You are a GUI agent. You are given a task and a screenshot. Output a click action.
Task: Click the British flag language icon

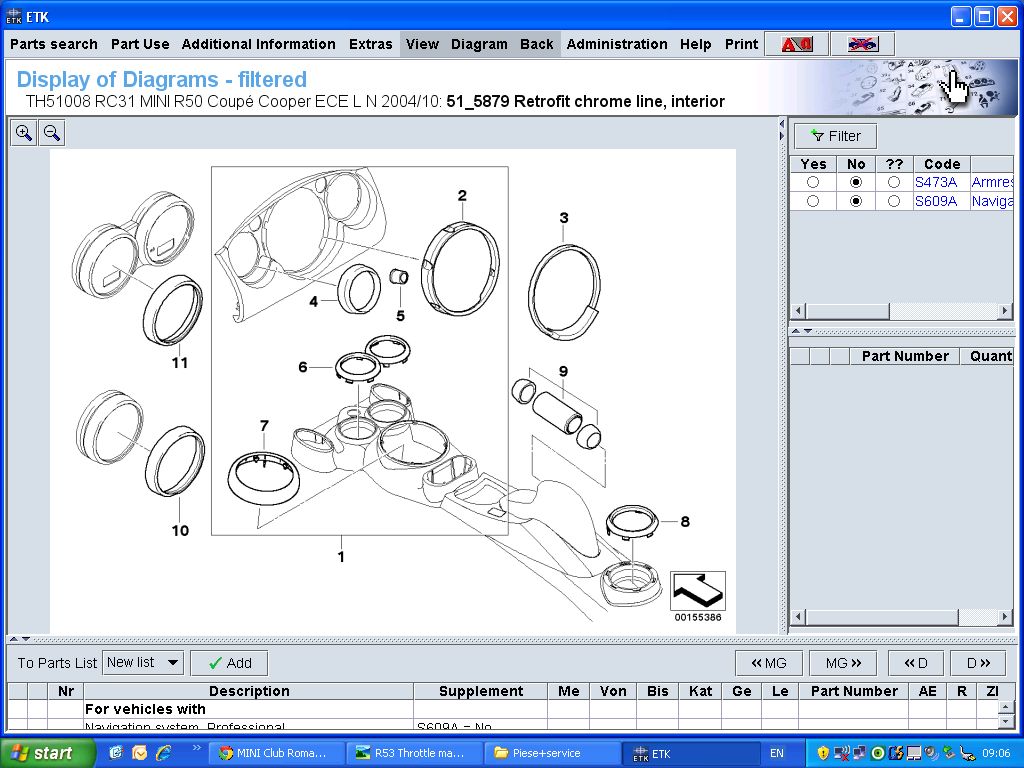click(862, 44)
